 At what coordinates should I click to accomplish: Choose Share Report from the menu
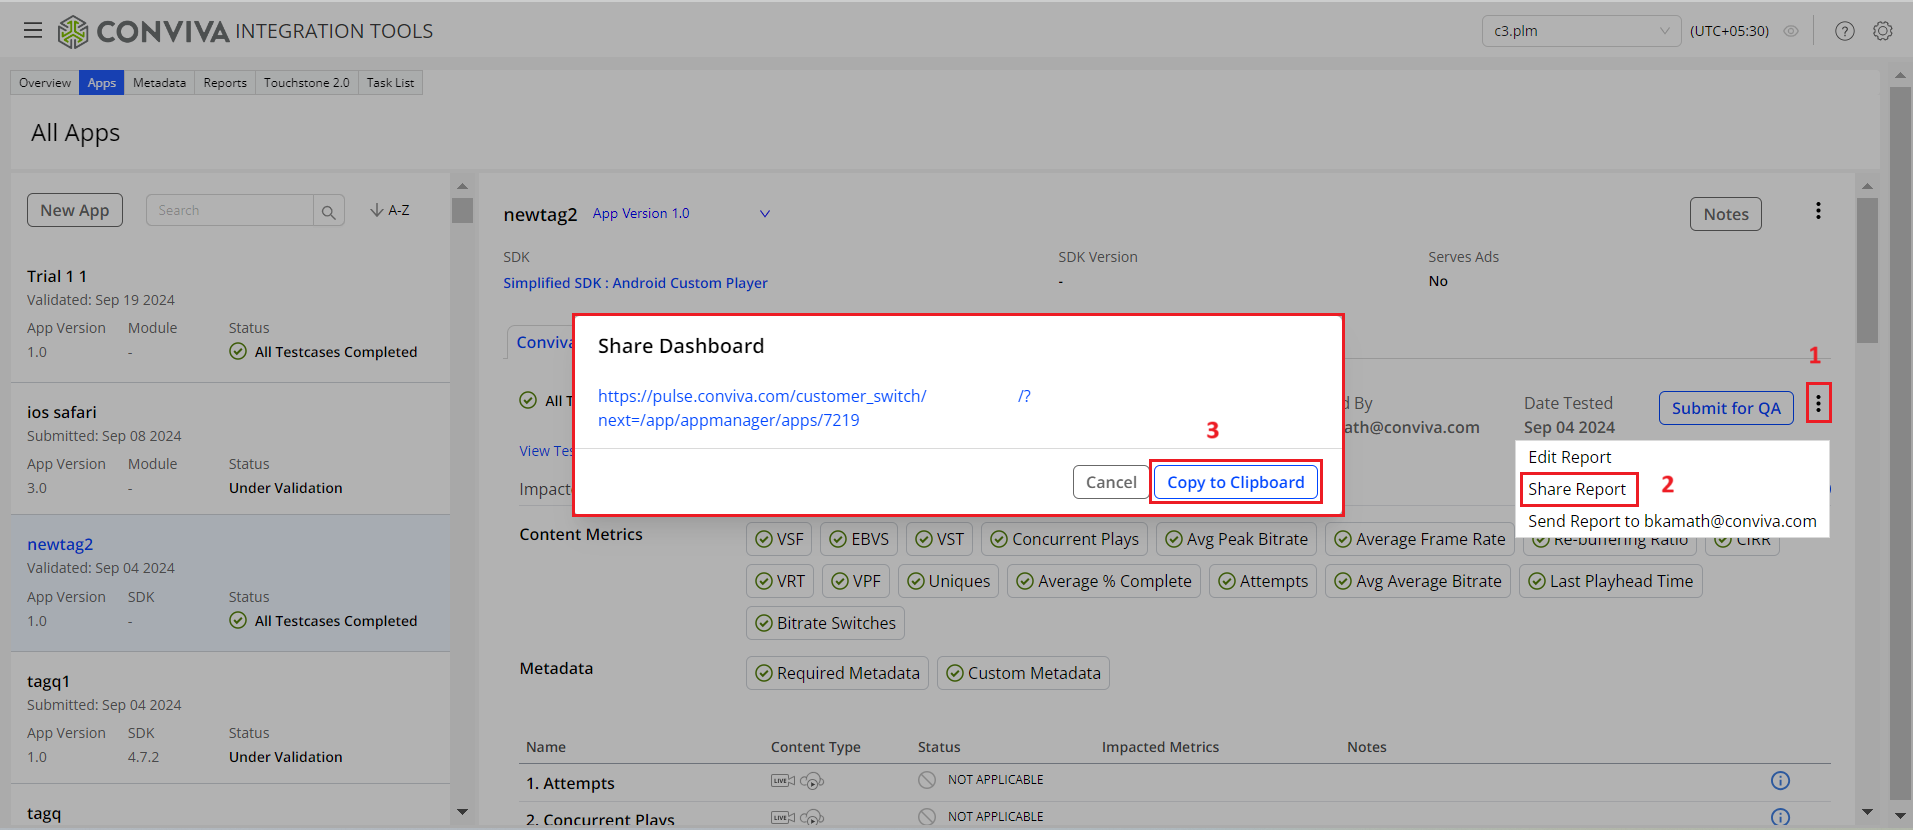coord(1577,489)
